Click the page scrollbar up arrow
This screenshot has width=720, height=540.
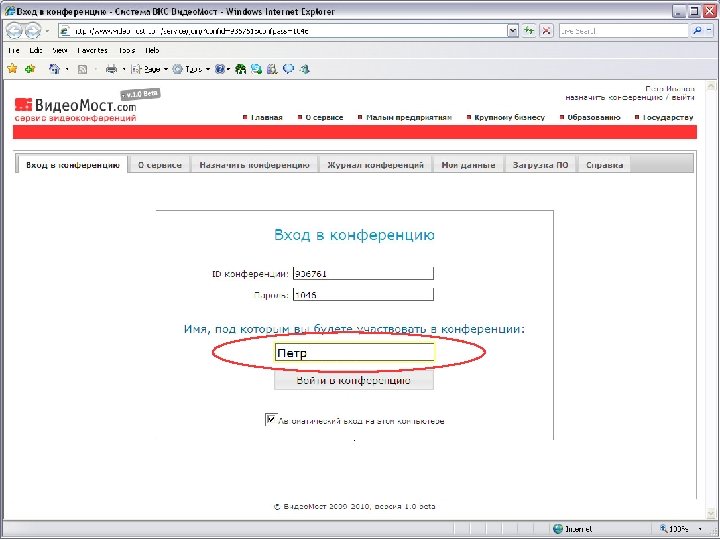pyautogui.click(x=710, y=86)
